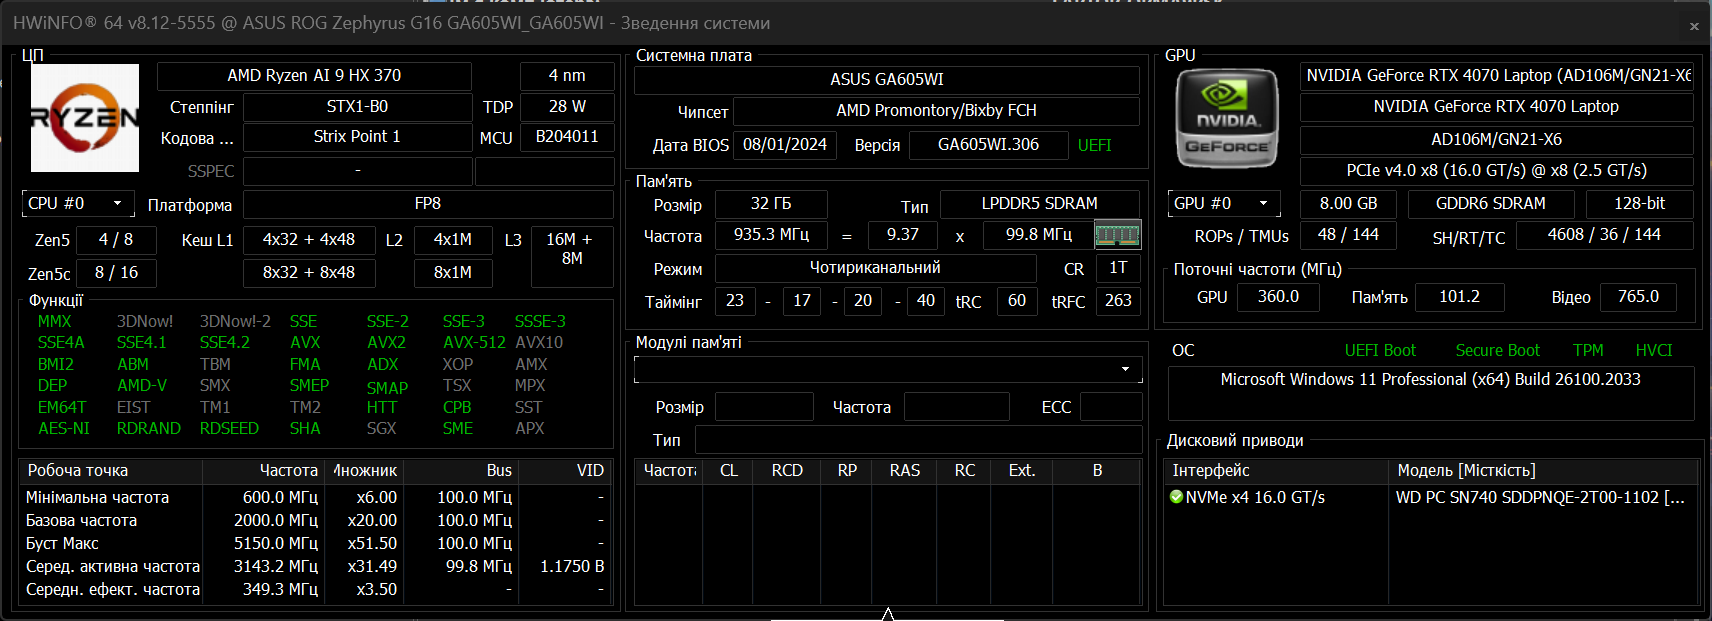Image resolution: width=1712 pixels, height=621 pixels.
Task: Click the empty module Розмір input field
Action: coord(764,407)
